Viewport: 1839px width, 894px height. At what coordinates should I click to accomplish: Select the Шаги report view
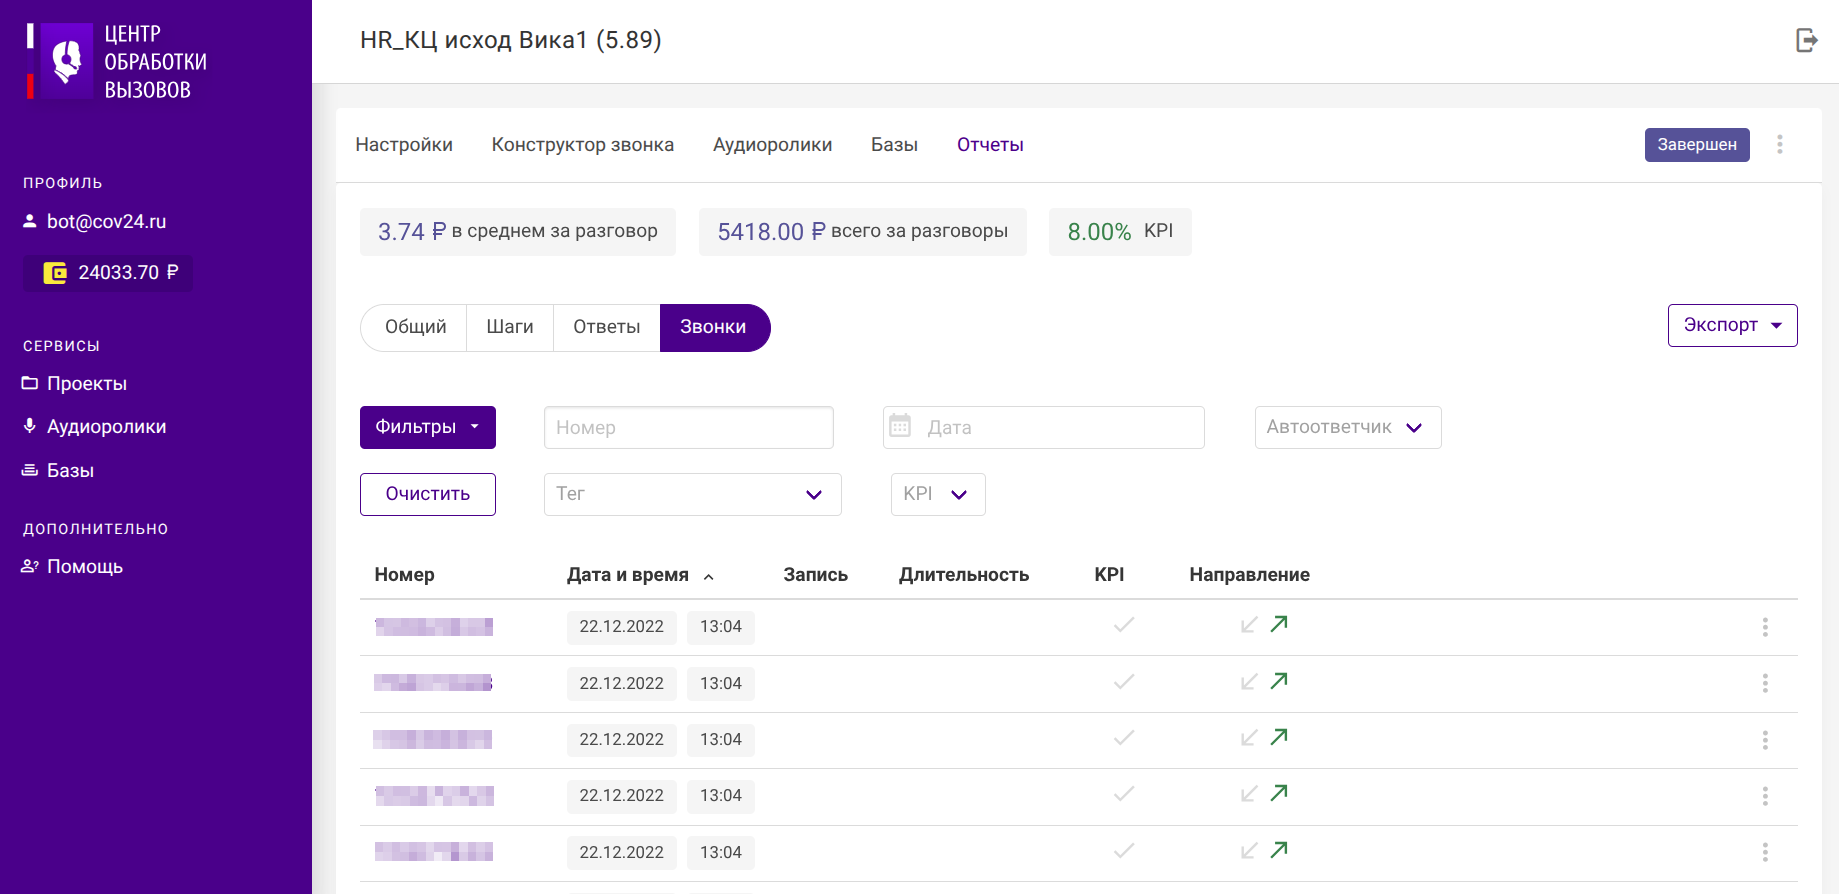(510, 327)
